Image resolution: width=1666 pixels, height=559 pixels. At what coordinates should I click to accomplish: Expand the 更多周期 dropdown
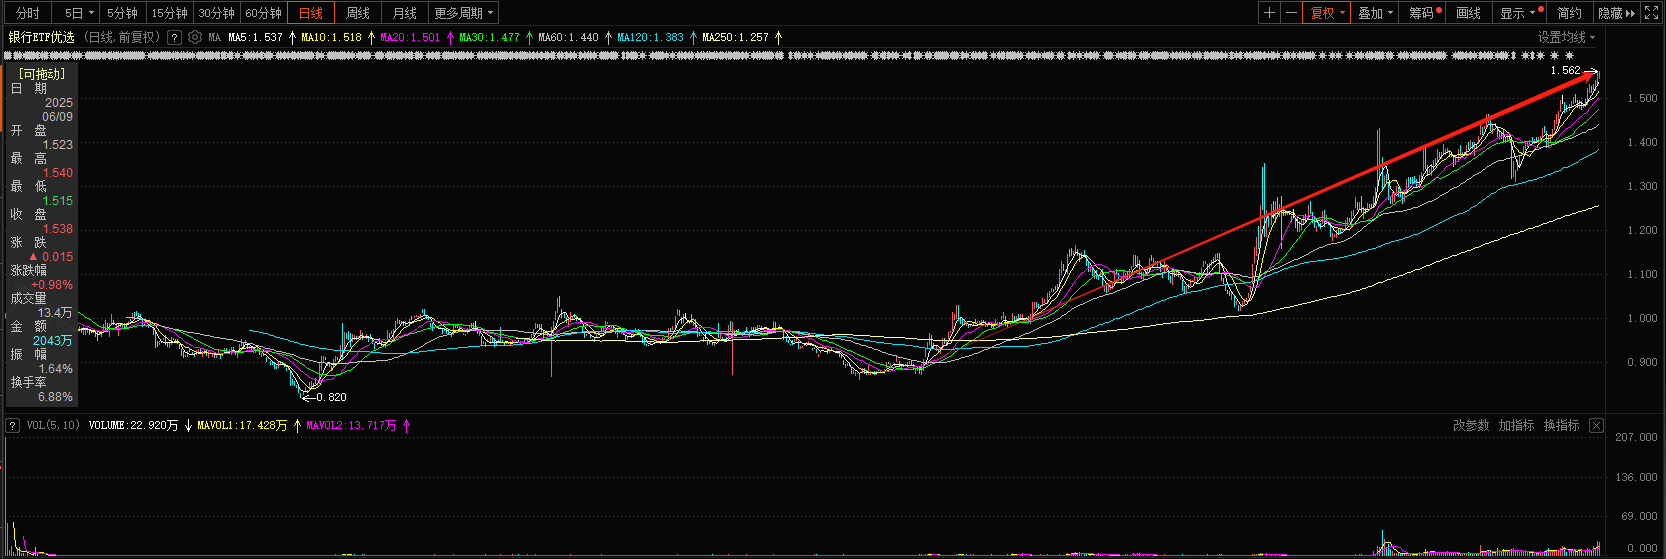coord(463,13)
